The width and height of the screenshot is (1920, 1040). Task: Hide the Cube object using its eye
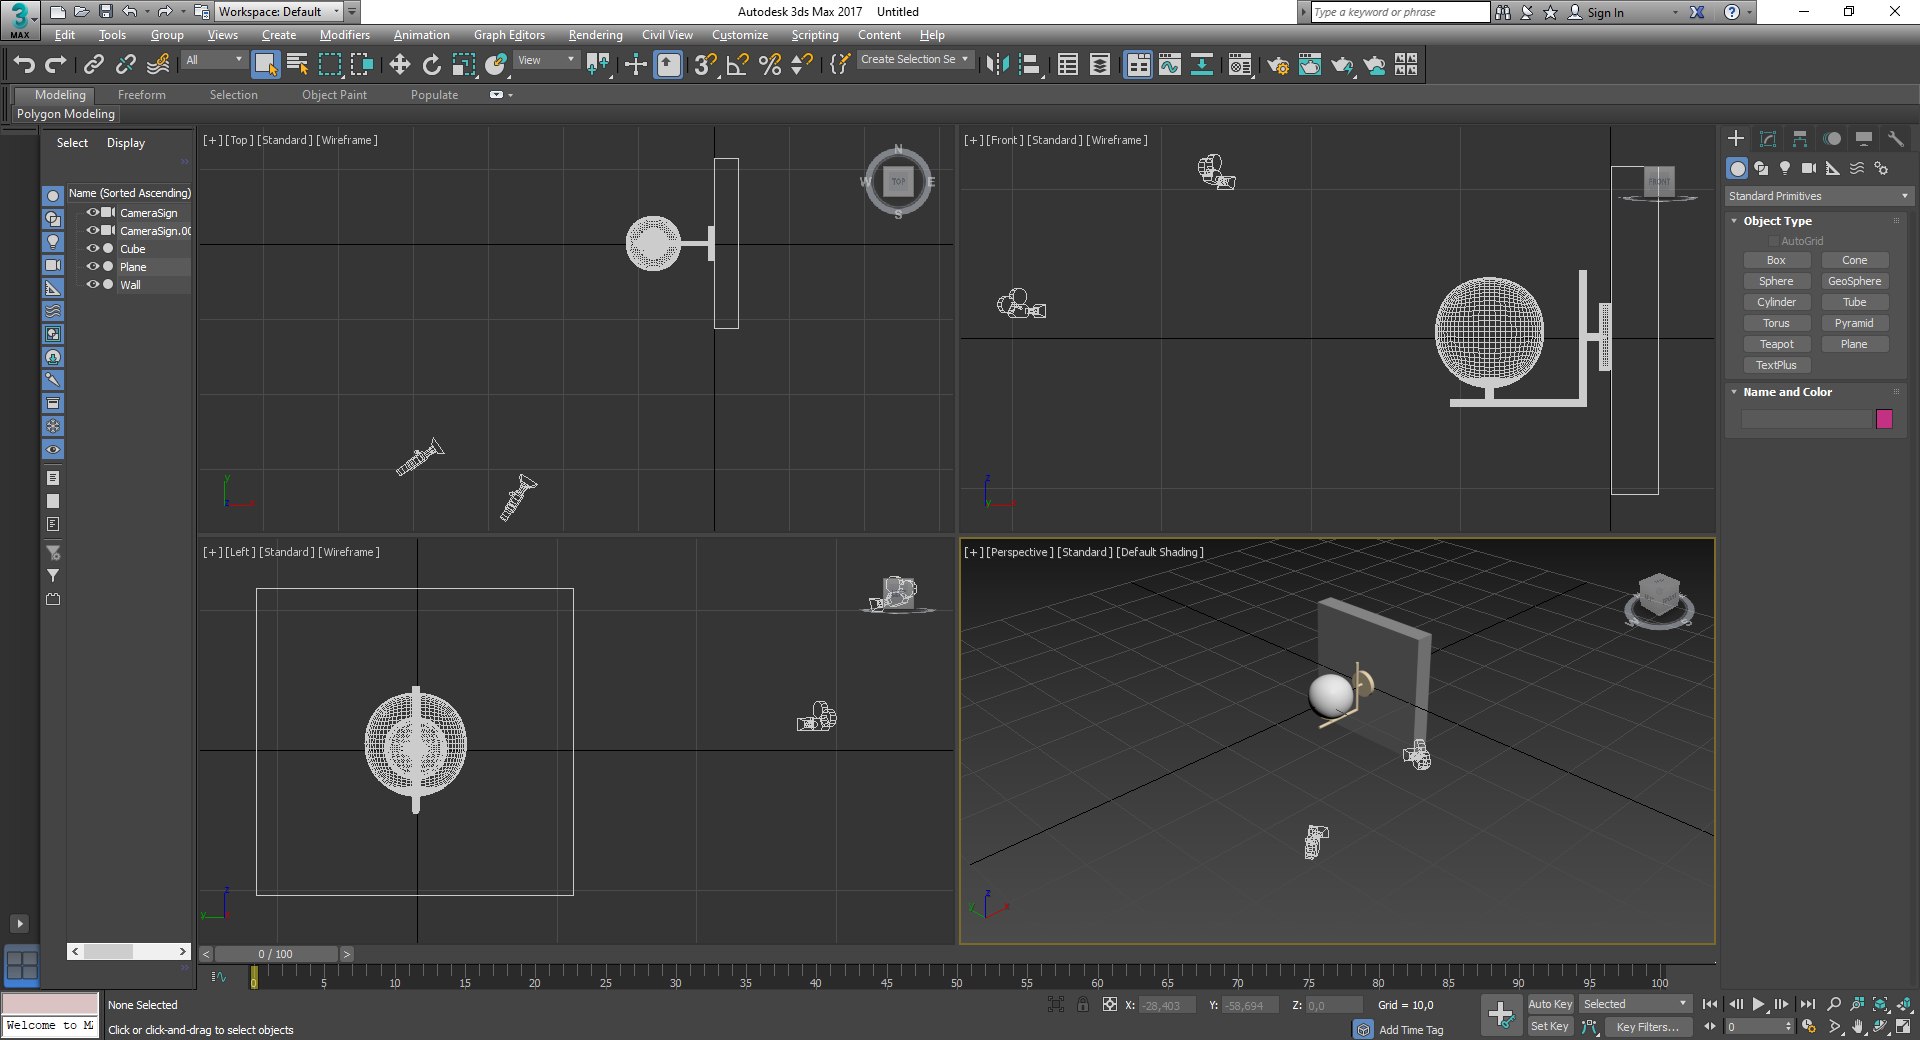tap(93, 249)
